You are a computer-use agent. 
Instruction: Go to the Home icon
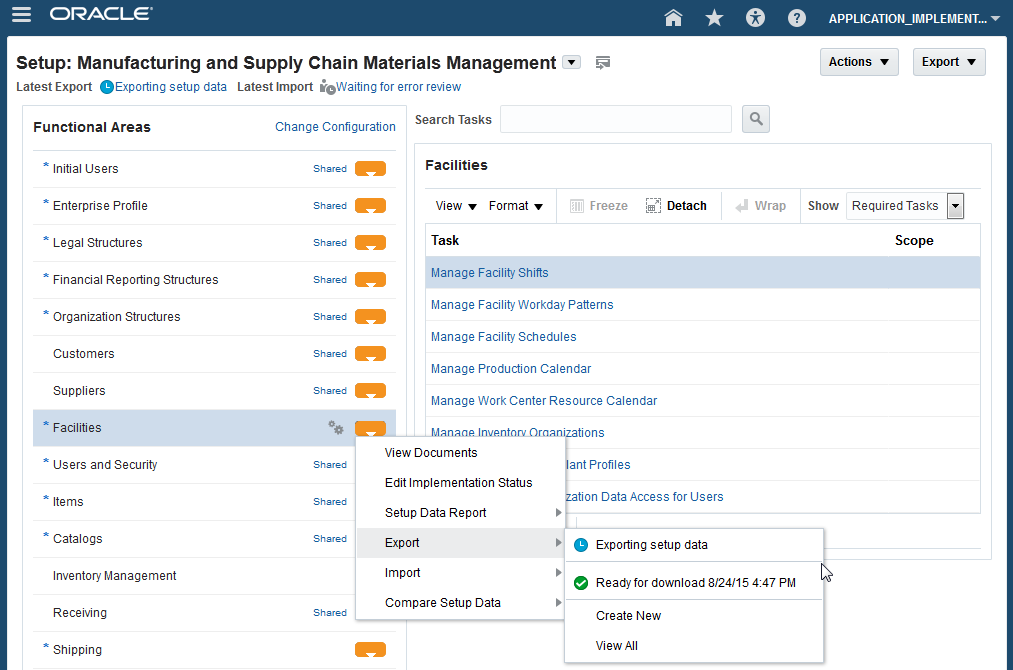coord(673,17)
